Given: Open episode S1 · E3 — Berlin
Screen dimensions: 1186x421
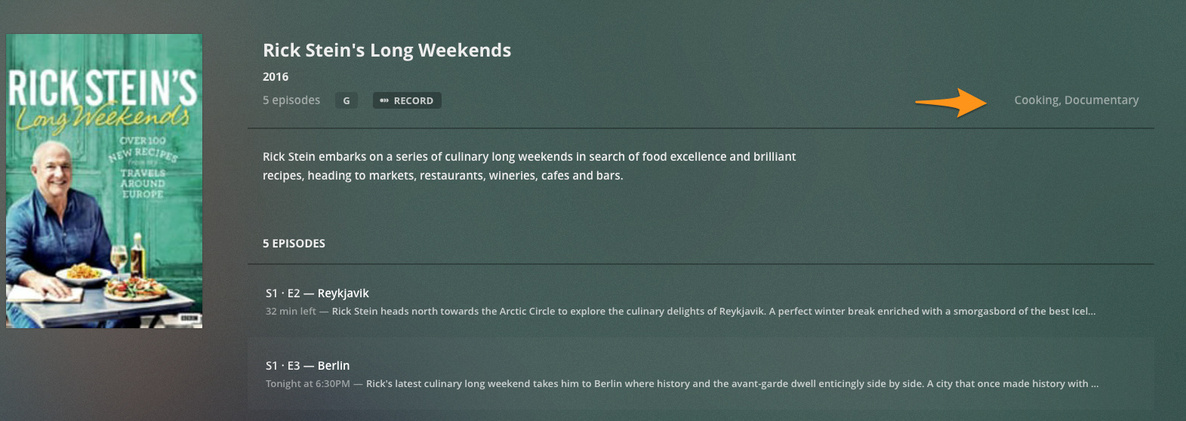Looking at the screenshot, I should pyautogui.click(x=307, y=365).
